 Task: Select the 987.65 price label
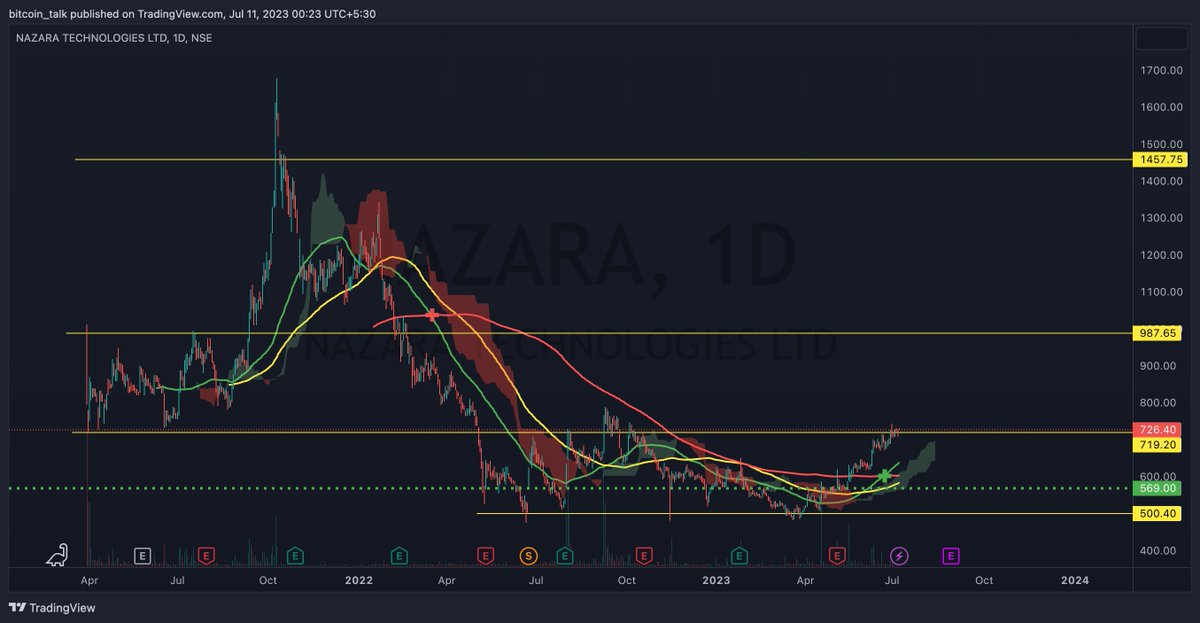pos(1157,333)
